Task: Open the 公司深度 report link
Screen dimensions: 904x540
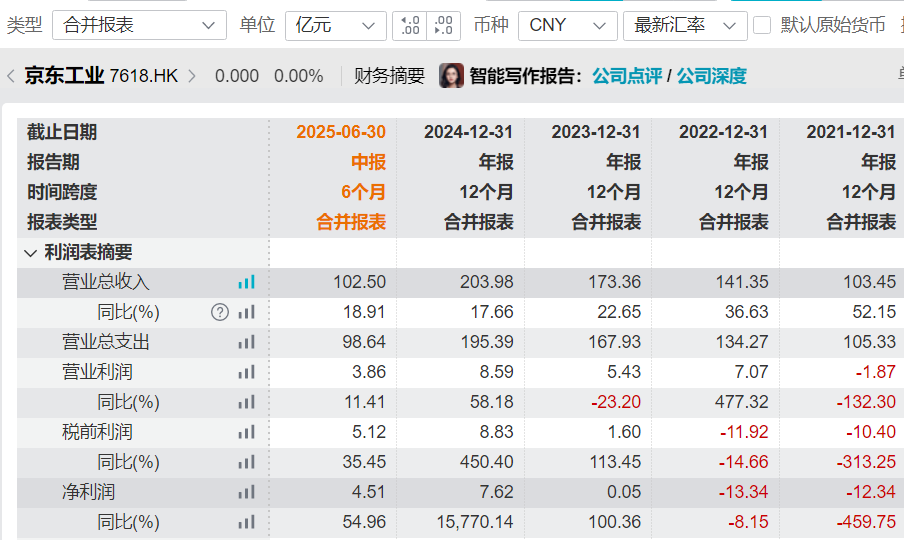Action: point(711,76)
